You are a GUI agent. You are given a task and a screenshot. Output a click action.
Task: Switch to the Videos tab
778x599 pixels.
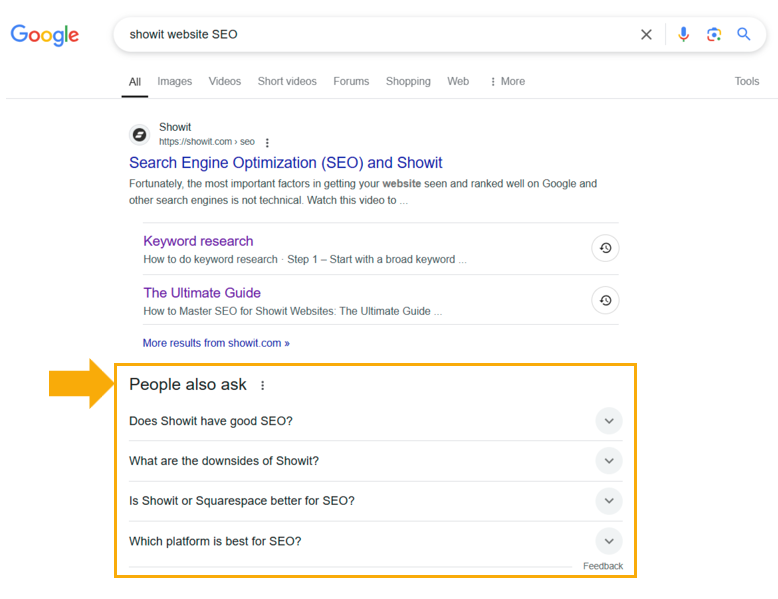click(225, 81)
